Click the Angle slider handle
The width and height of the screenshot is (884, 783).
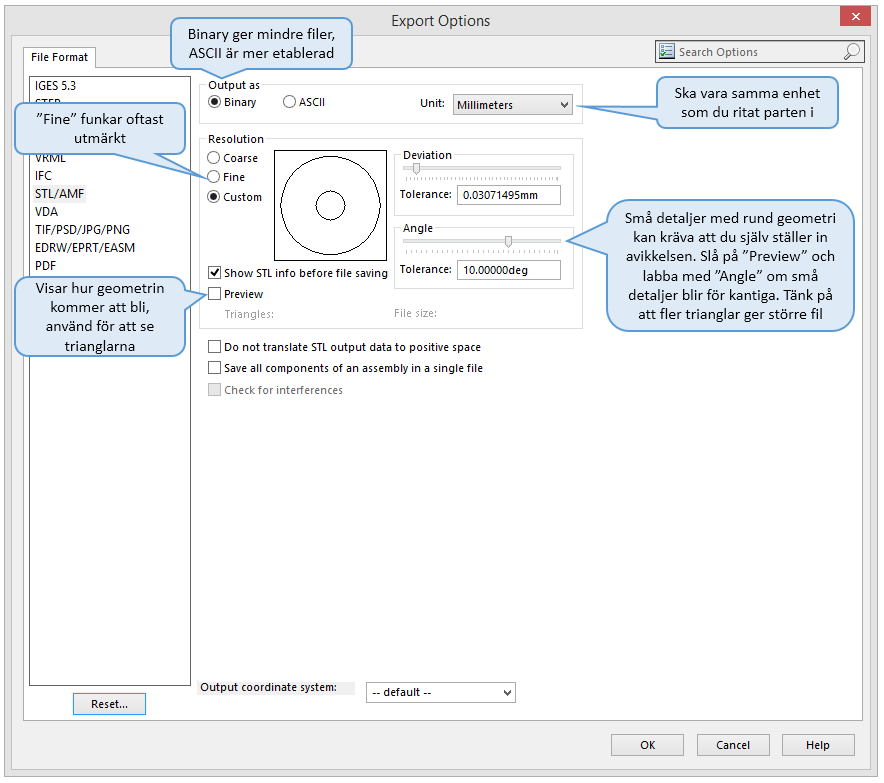(x=509, y=241)
